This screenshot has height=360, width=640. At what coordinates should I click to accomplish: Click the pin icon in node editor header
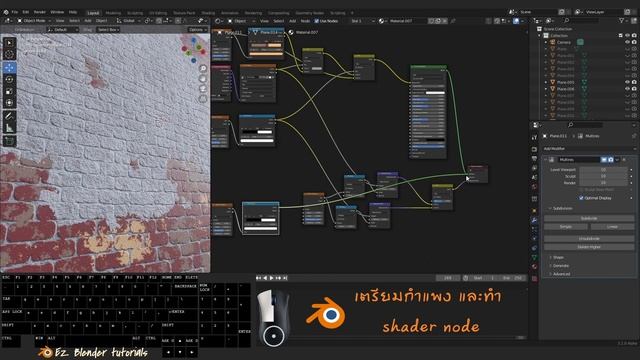453,21
